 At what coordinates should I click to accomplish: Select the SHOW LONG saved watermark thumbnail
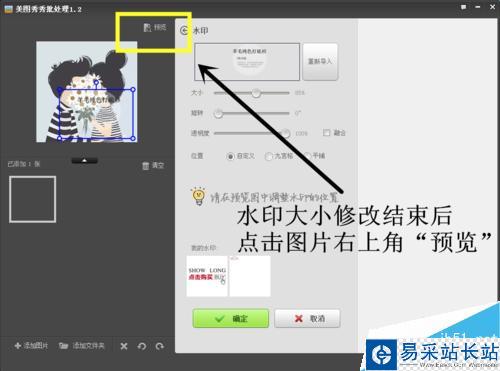point(207,276)
